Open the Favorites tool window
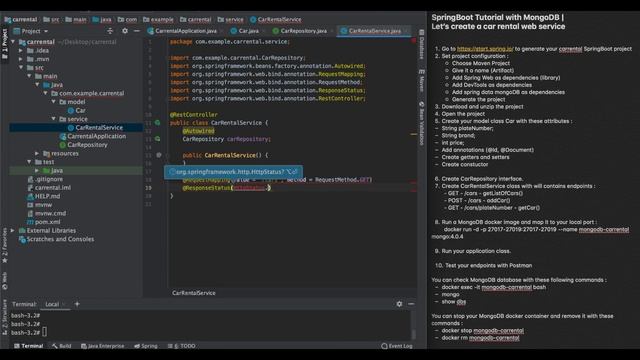 5,245
